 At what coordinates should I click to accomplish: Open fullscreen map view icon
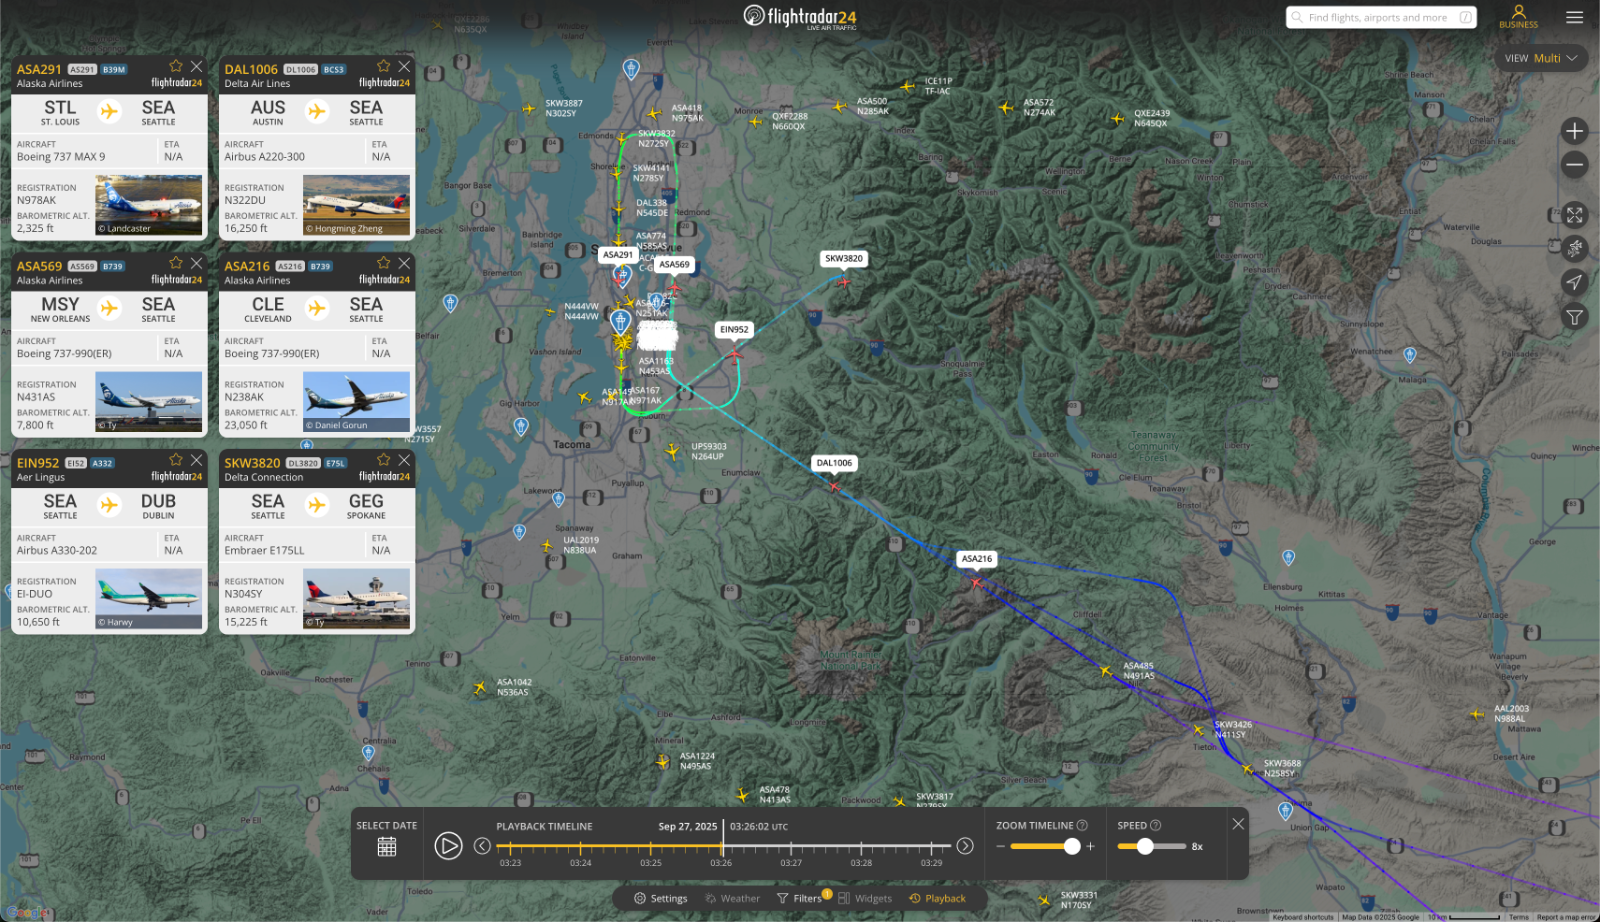(1574, 215)
